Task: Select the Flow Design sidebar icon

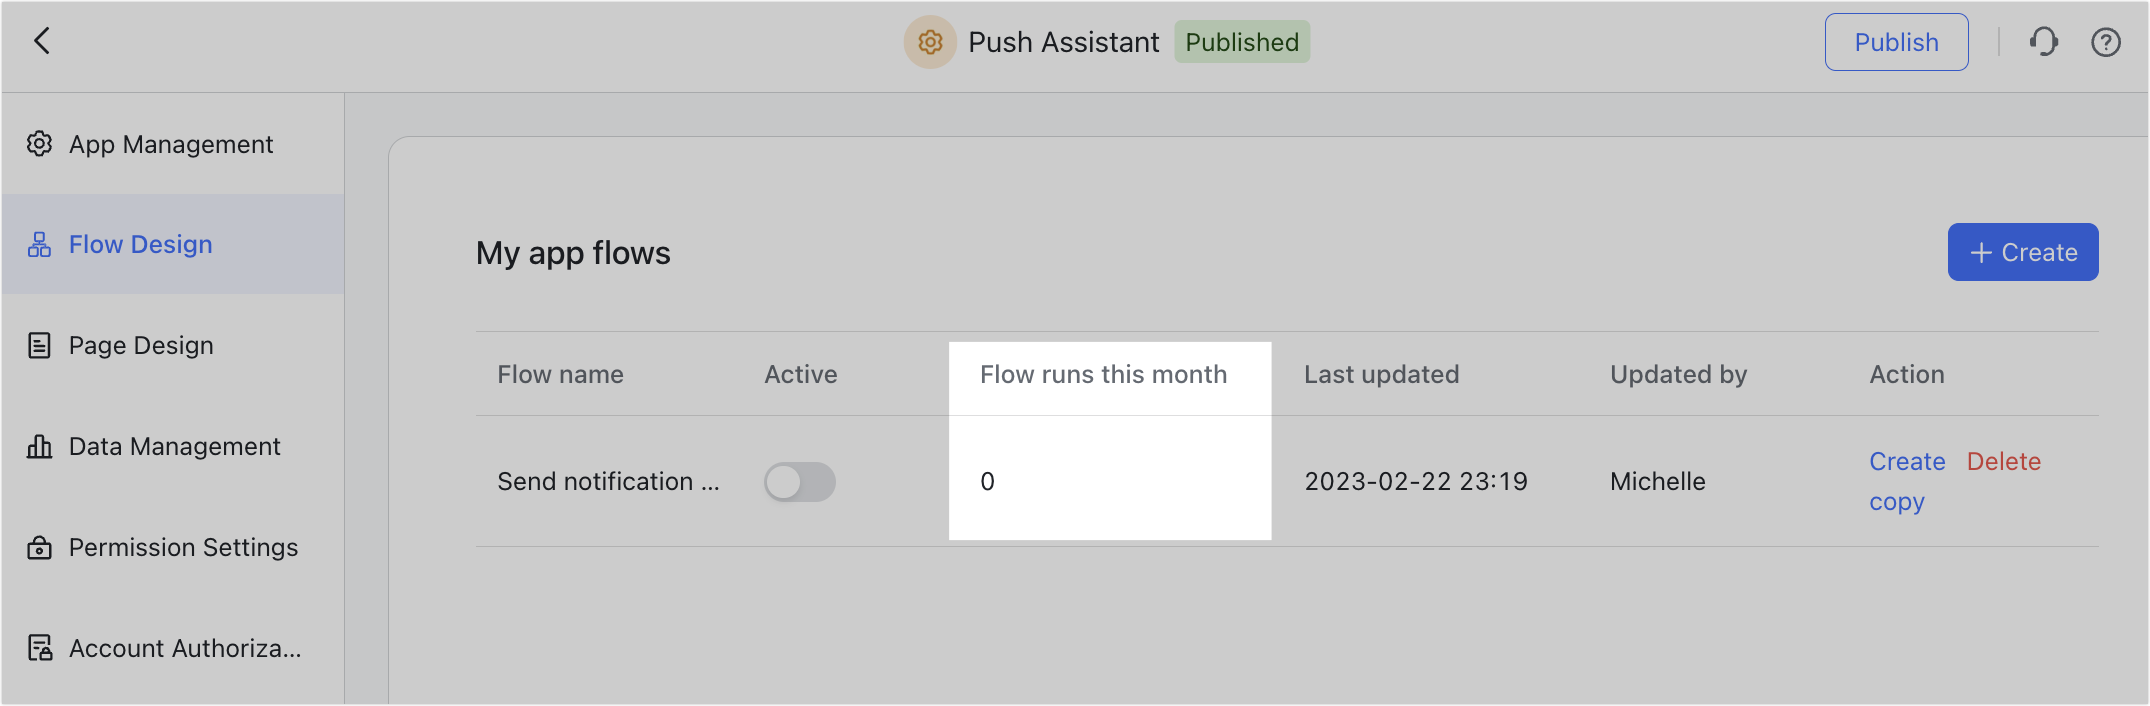Action: 38,243
